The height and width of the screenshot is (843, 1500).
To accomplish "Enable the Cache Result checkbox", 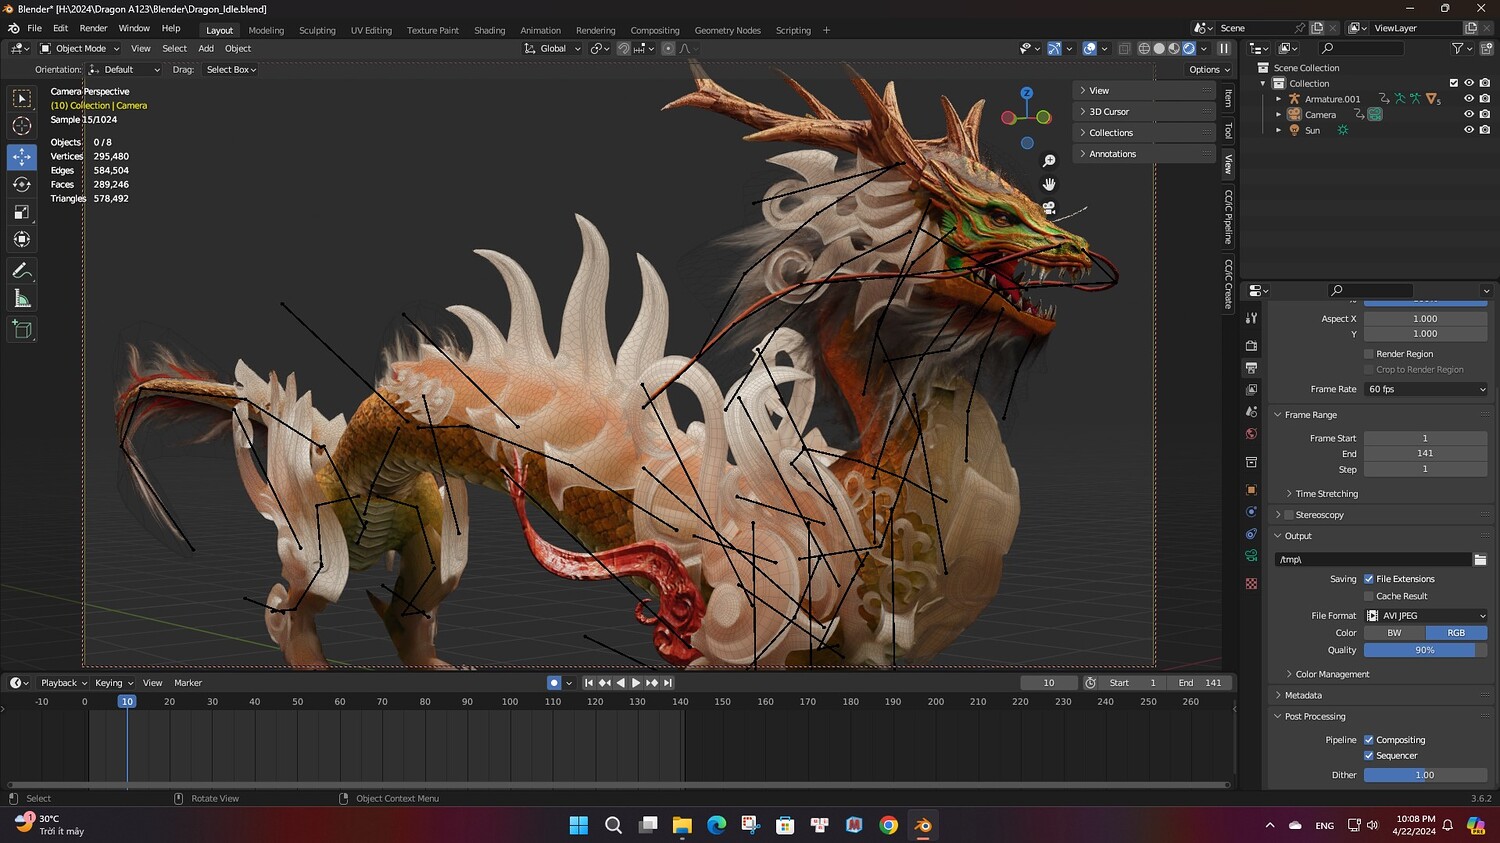I will (x=1369, y=596).
